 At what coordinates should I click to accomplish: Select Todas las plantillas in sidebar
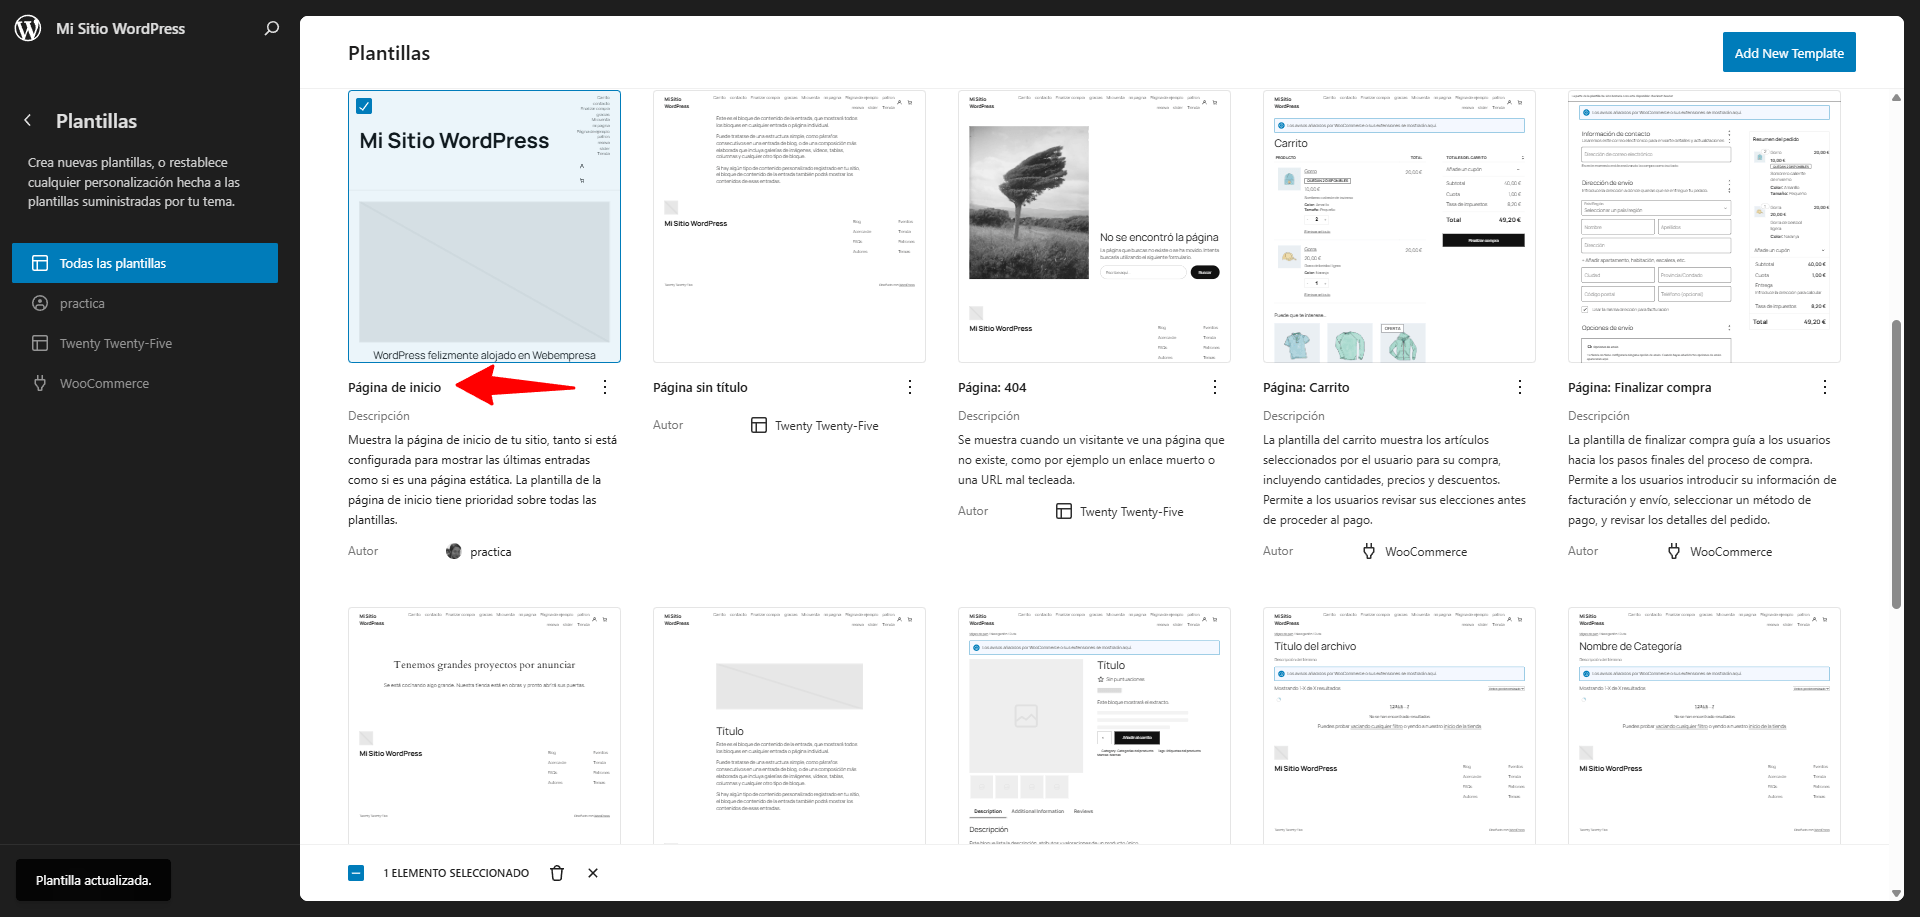point(145,263)
